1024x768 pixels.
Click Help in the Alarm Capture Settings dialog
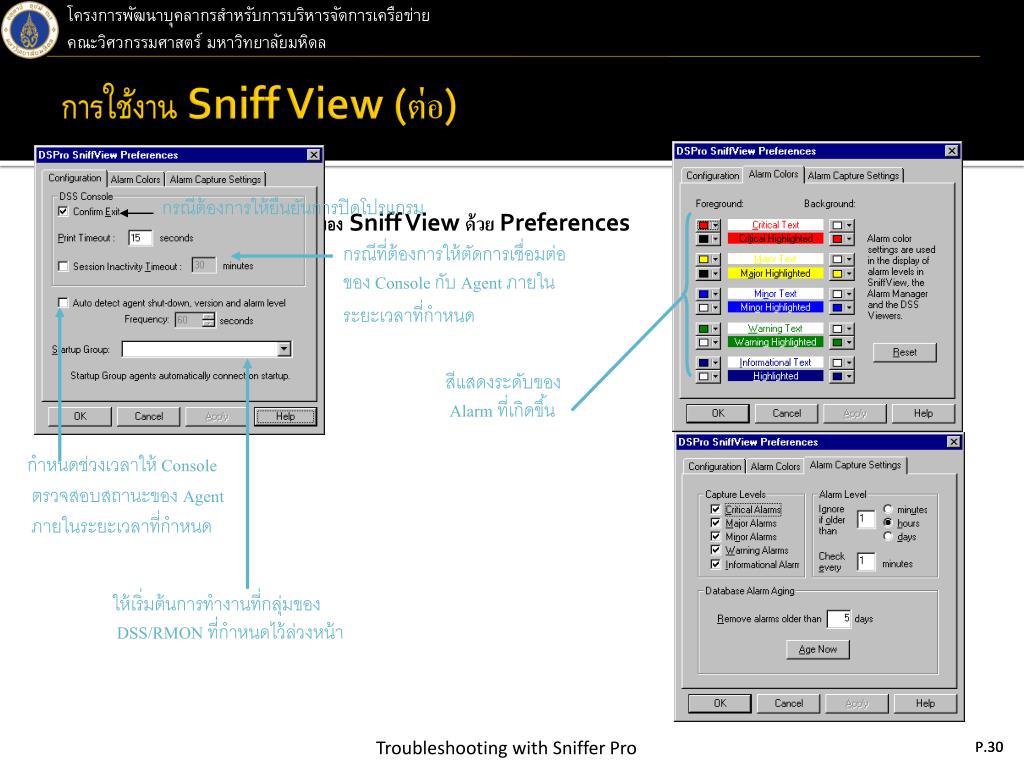(925, 703)
